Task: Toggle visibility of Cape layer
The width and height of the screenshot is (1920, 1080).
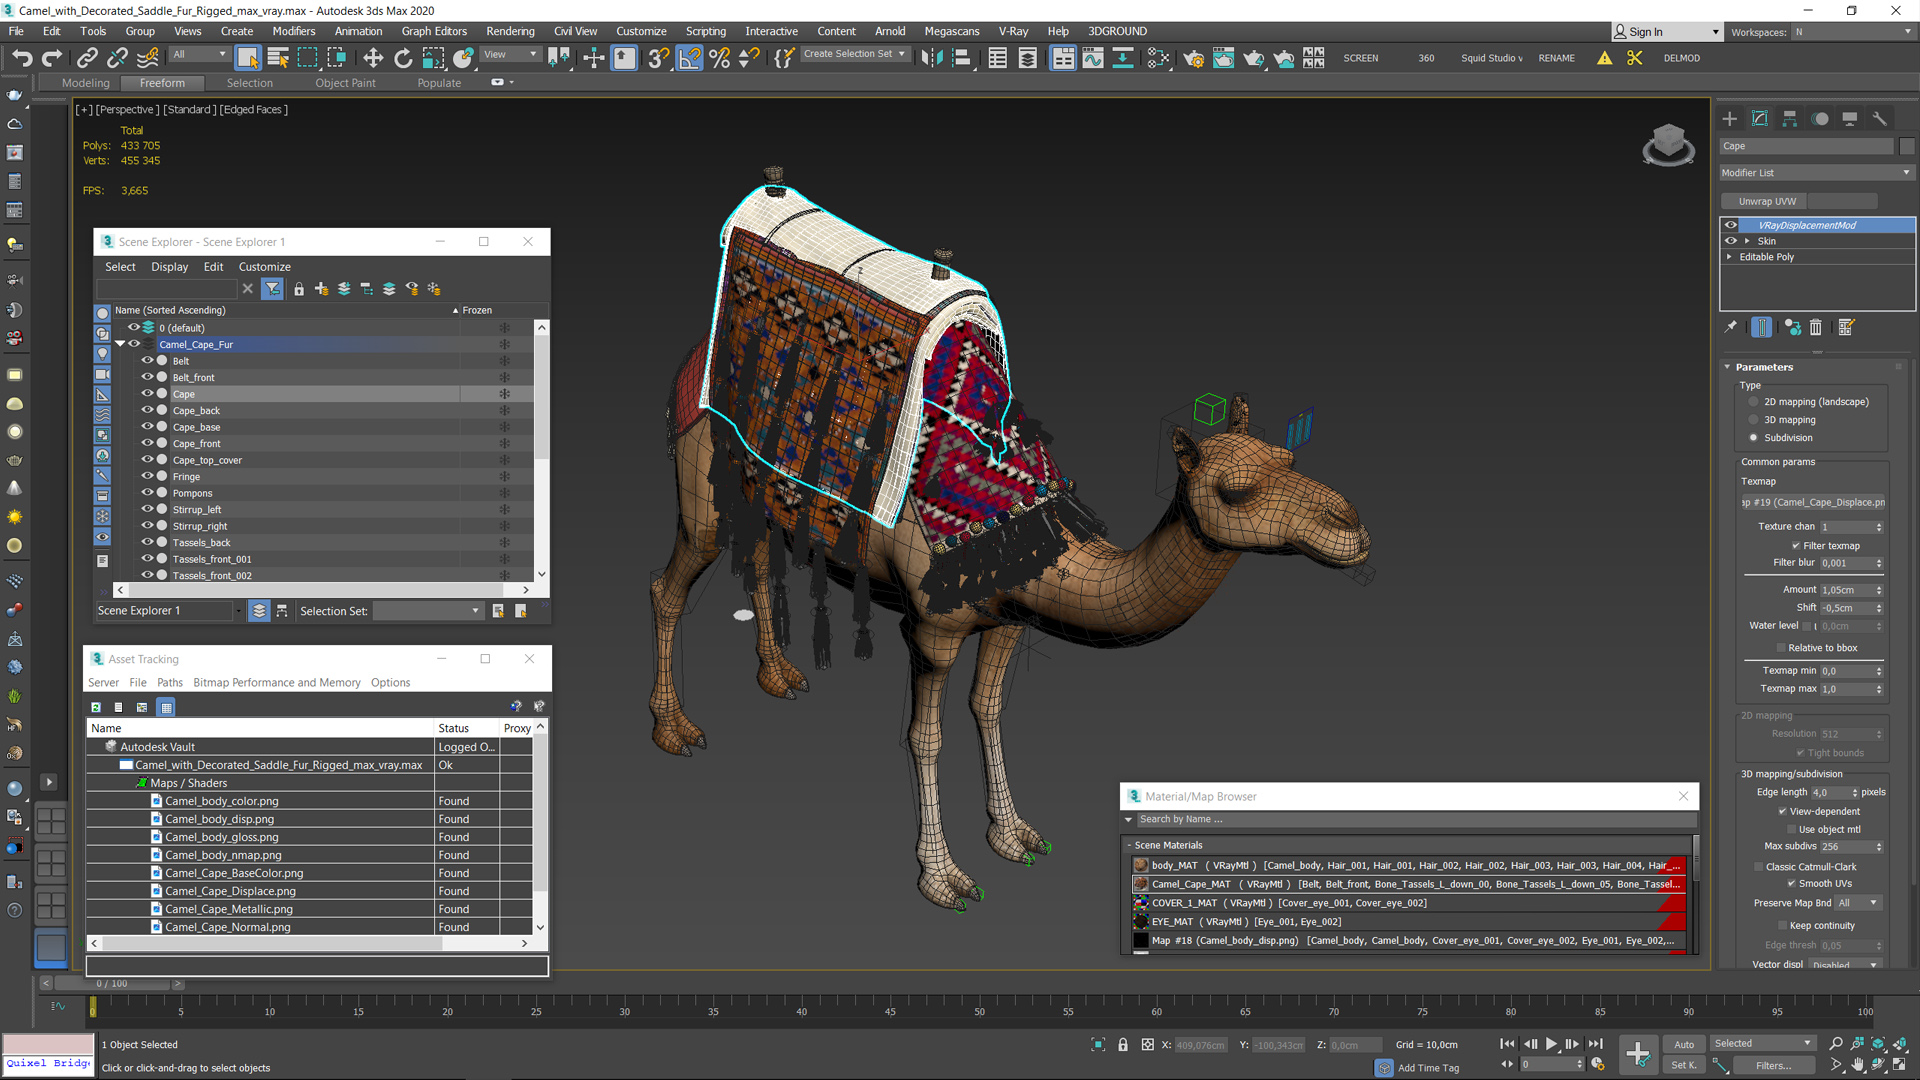Action: click(x=146, y=393)
